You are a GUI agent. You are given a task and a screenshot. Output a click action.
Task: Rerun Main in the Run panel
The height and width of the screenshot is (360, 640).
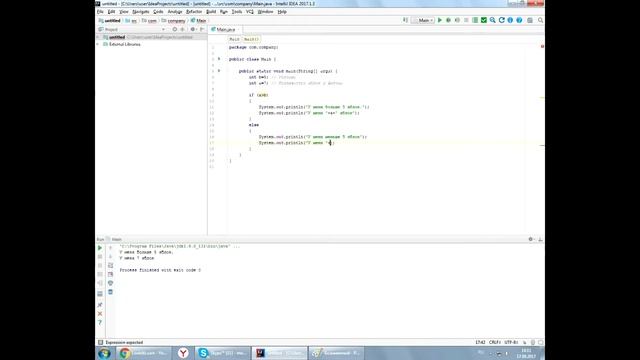tap(100, 248)
